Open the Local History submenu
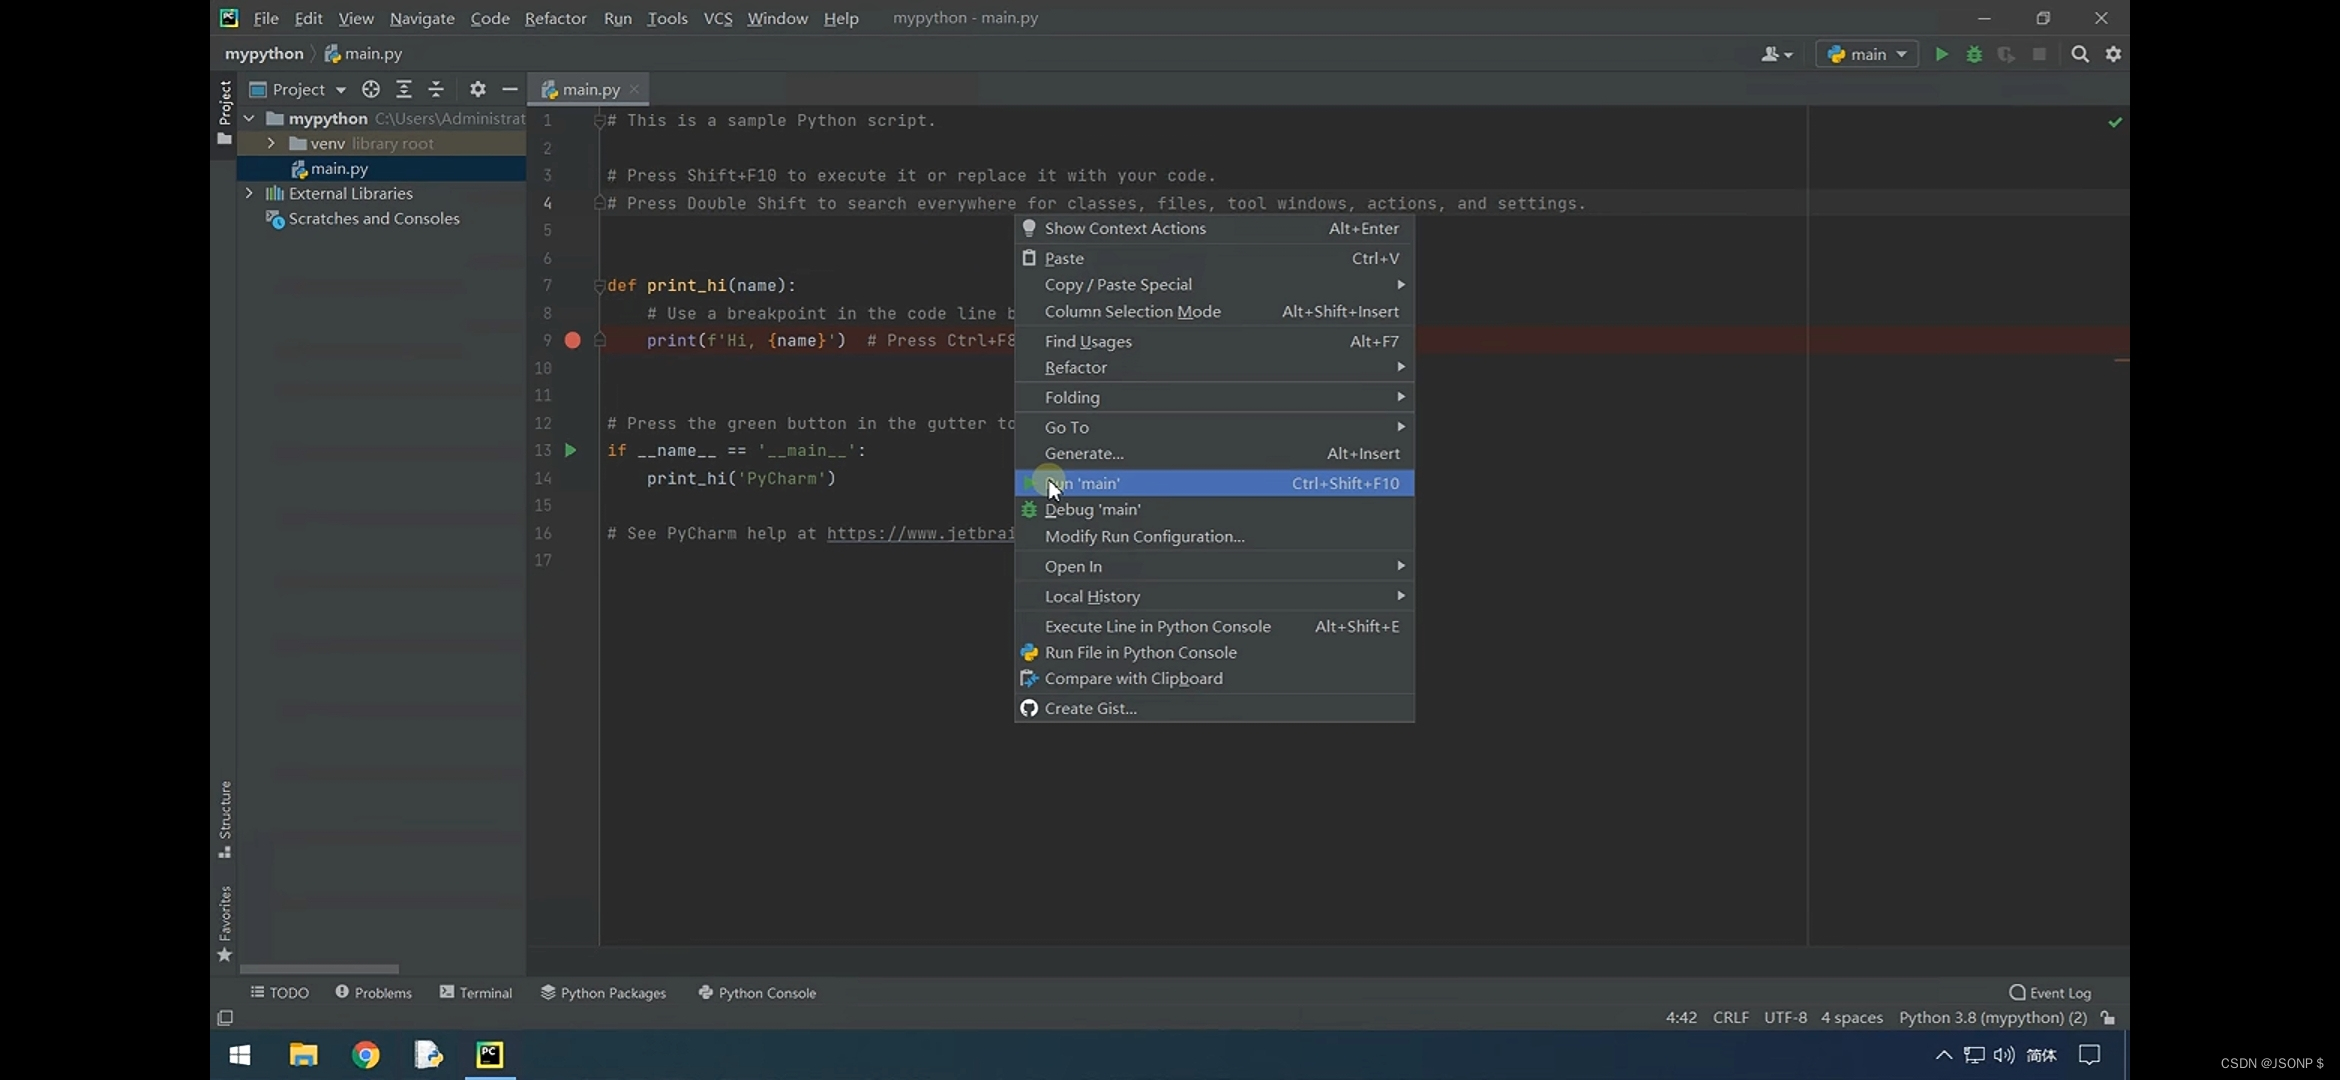This screenshot has height=1080, width=2340. (1214, 596)
